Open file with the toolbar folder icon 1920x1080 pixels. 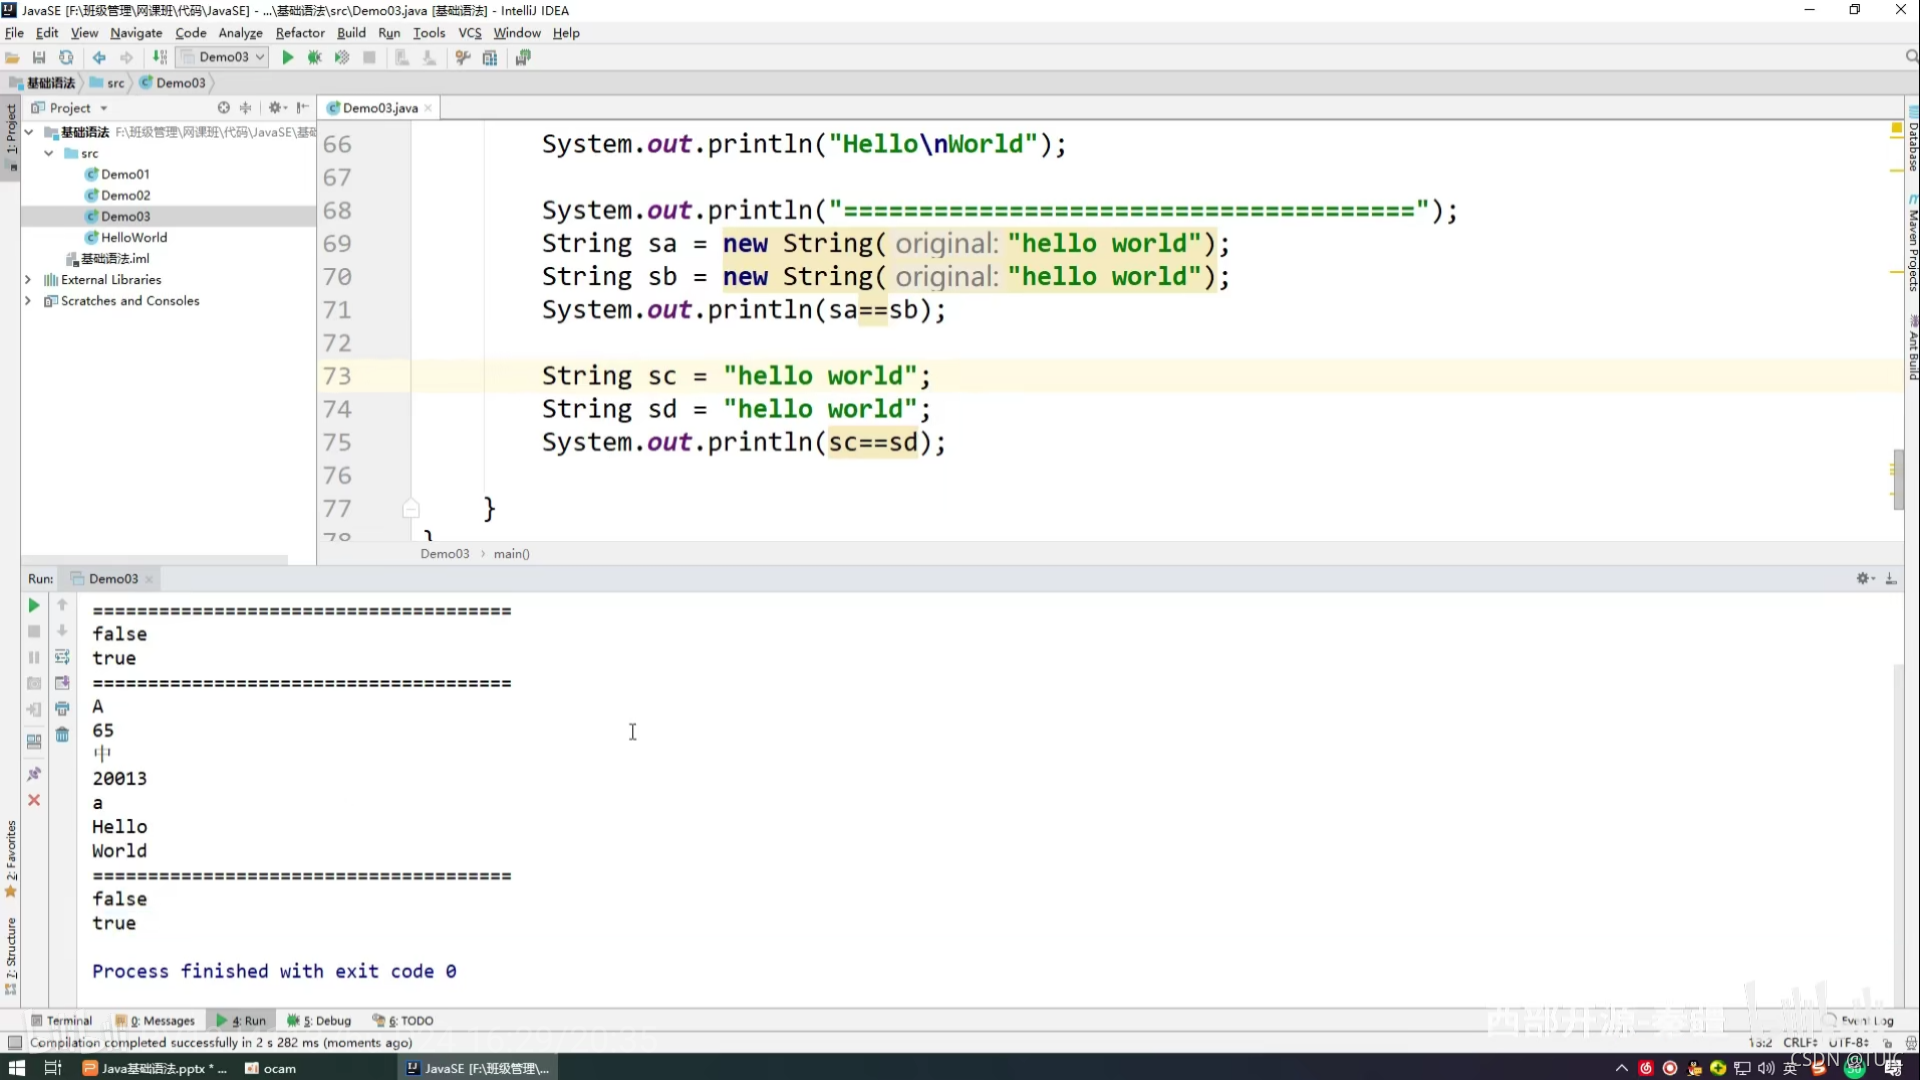[x=12, y=58]
